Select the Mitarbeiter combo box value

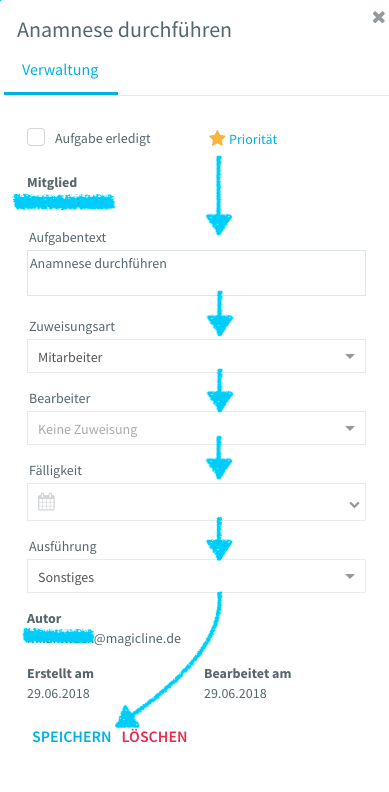197,356
